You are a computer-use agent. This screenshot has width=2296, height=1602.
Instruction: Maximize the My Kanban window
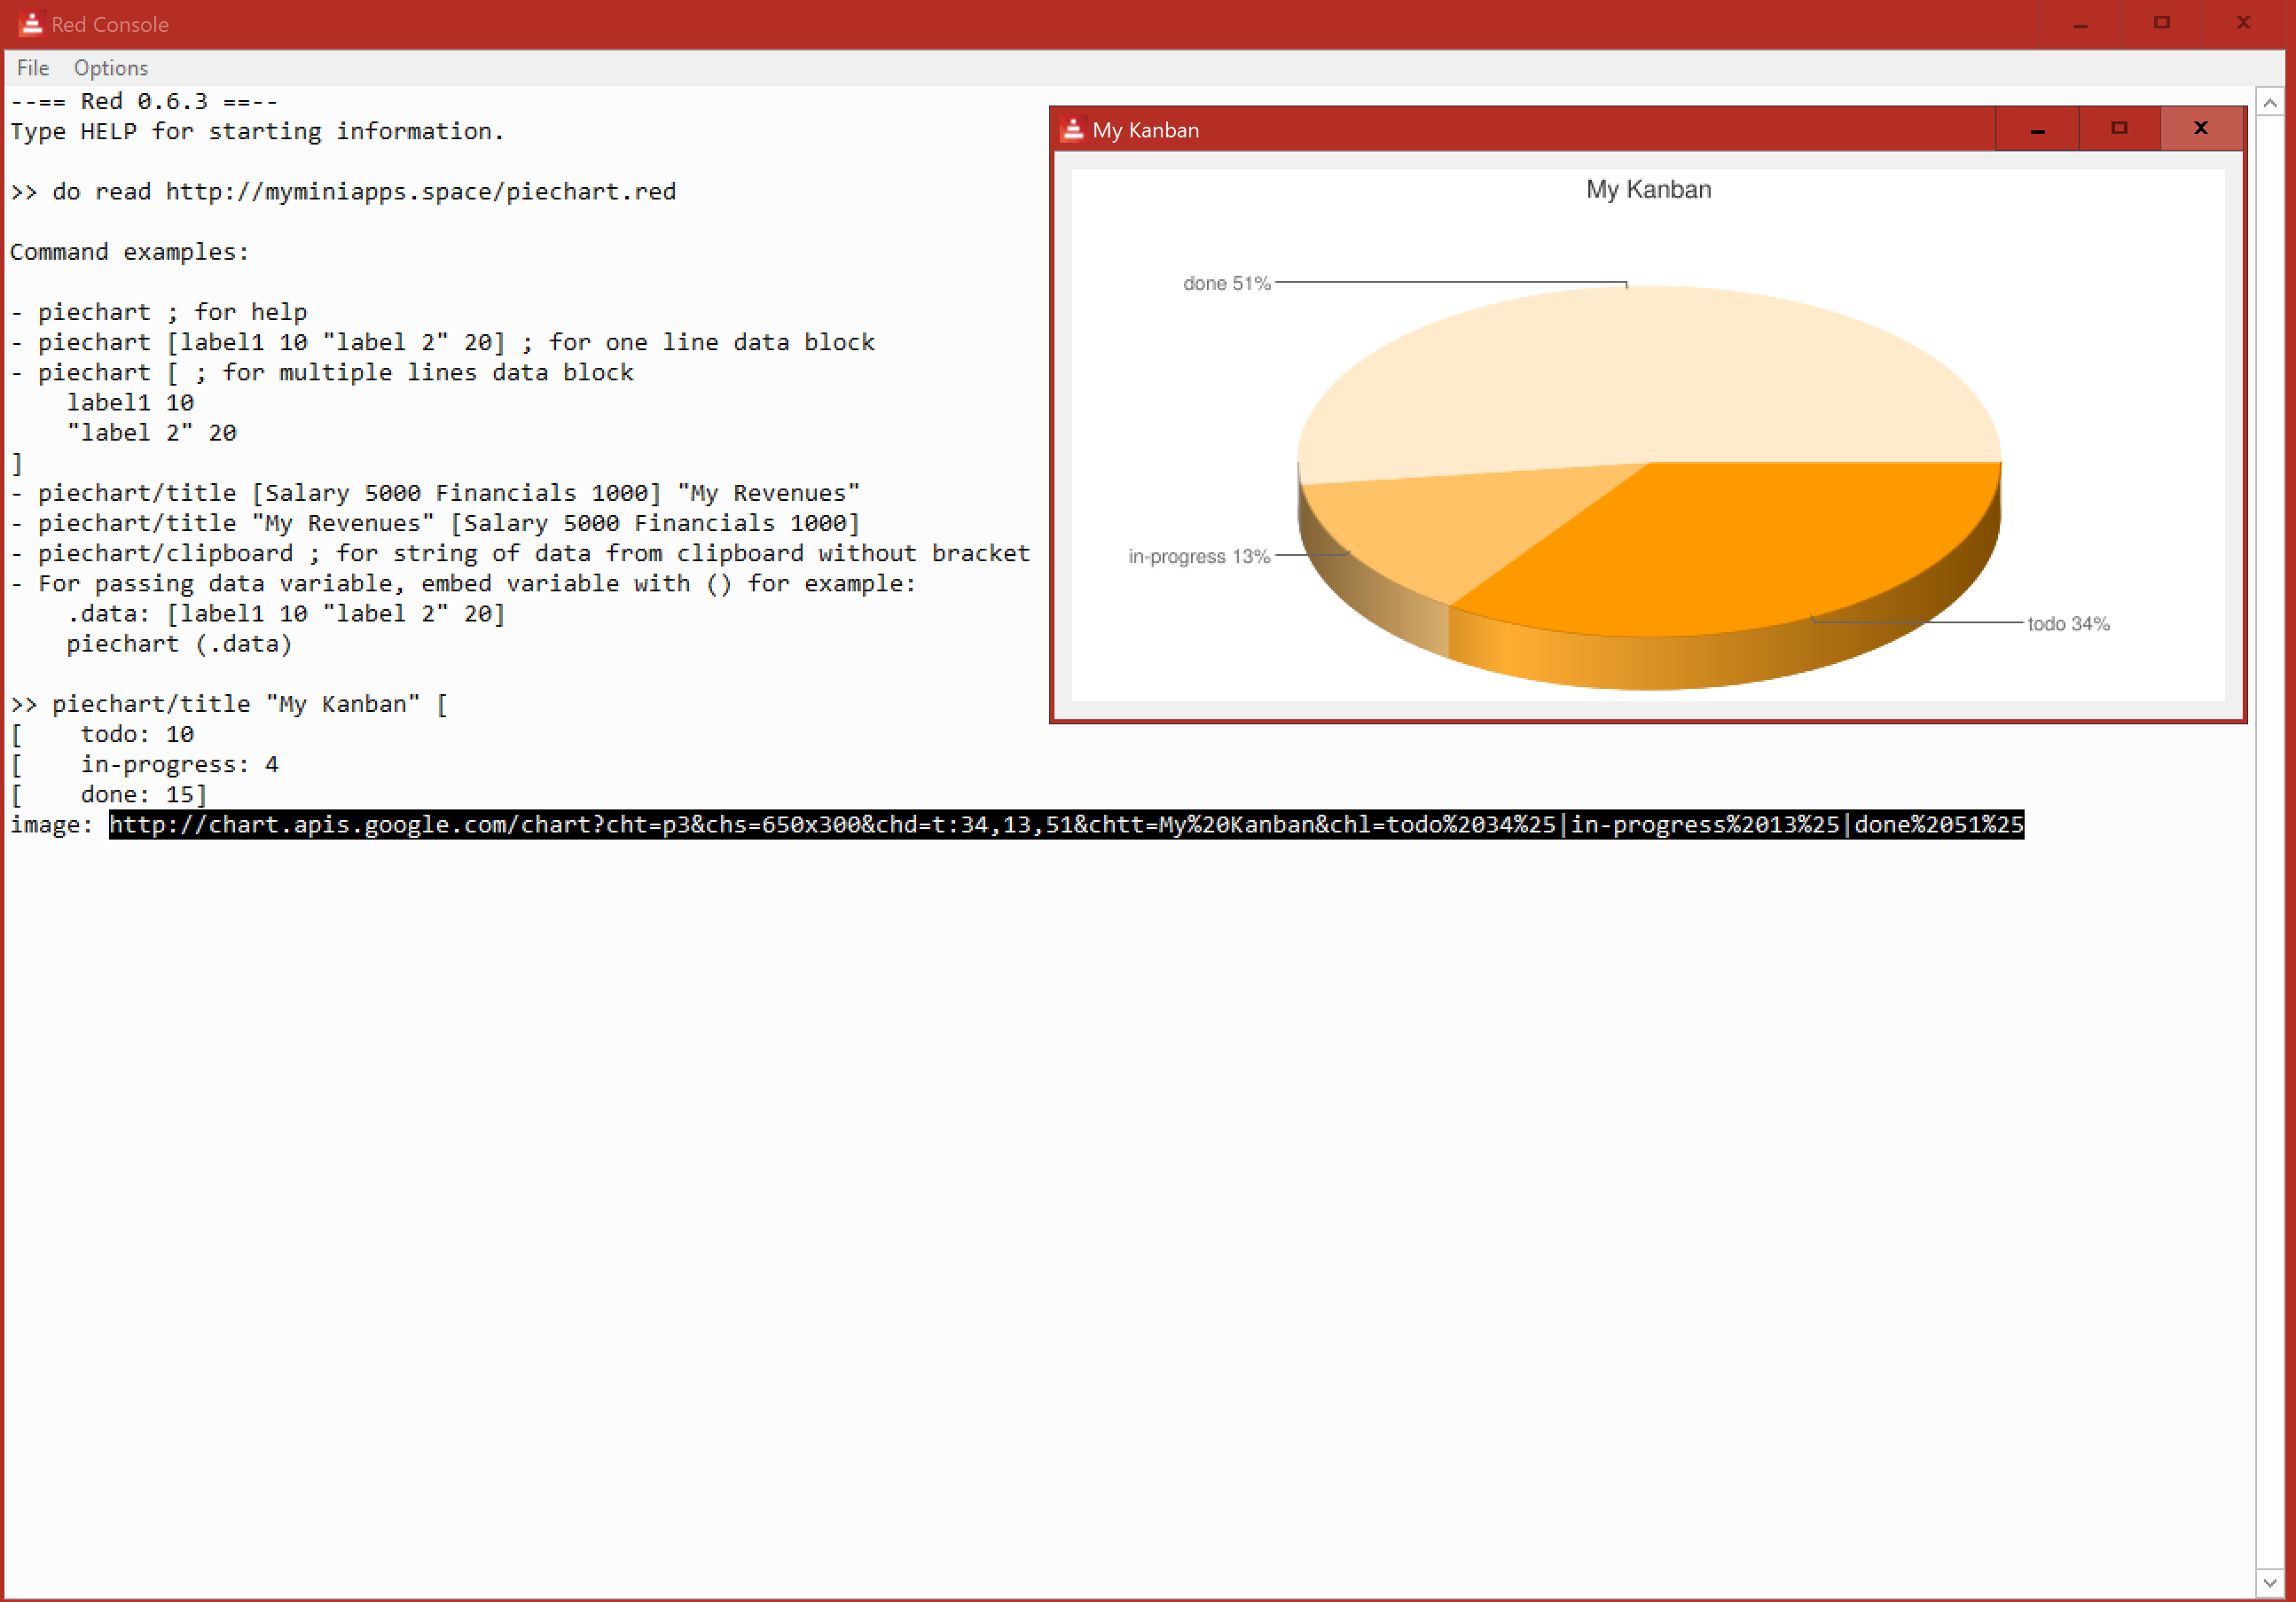point(2119,129)
